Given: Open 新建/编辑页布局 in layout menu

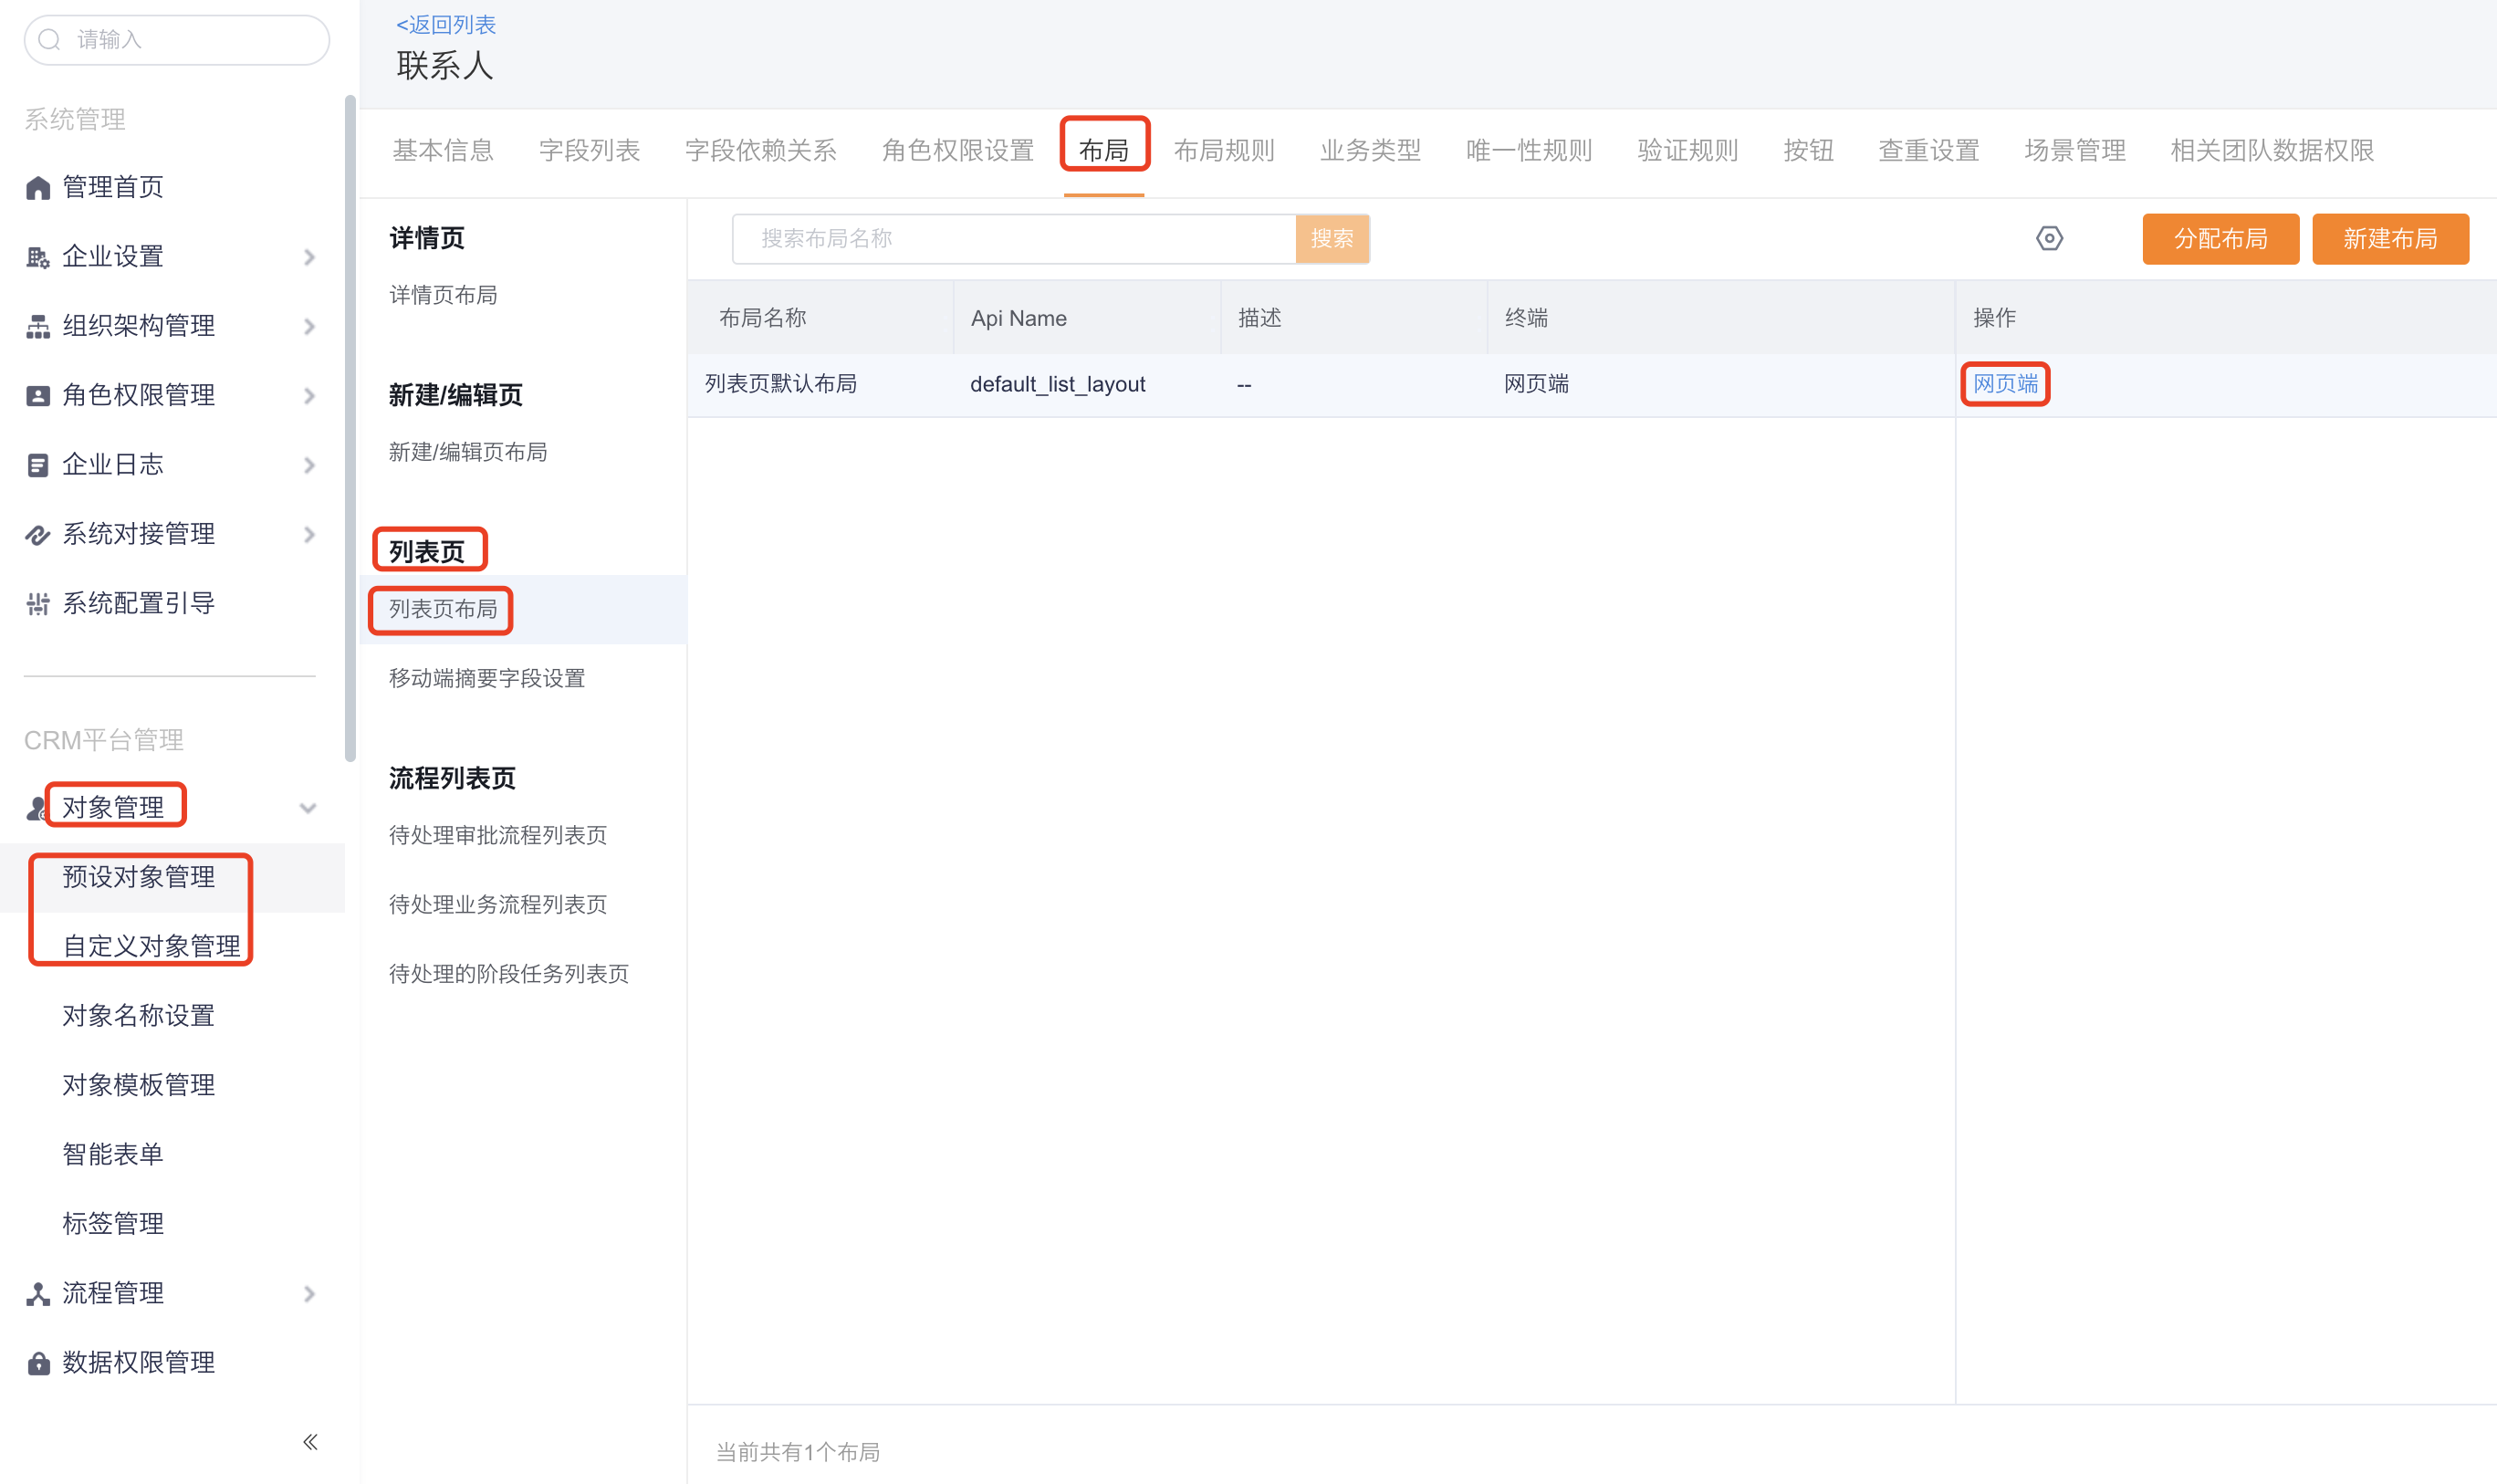Looking at the screenshot, I should [x=468, y=452].
